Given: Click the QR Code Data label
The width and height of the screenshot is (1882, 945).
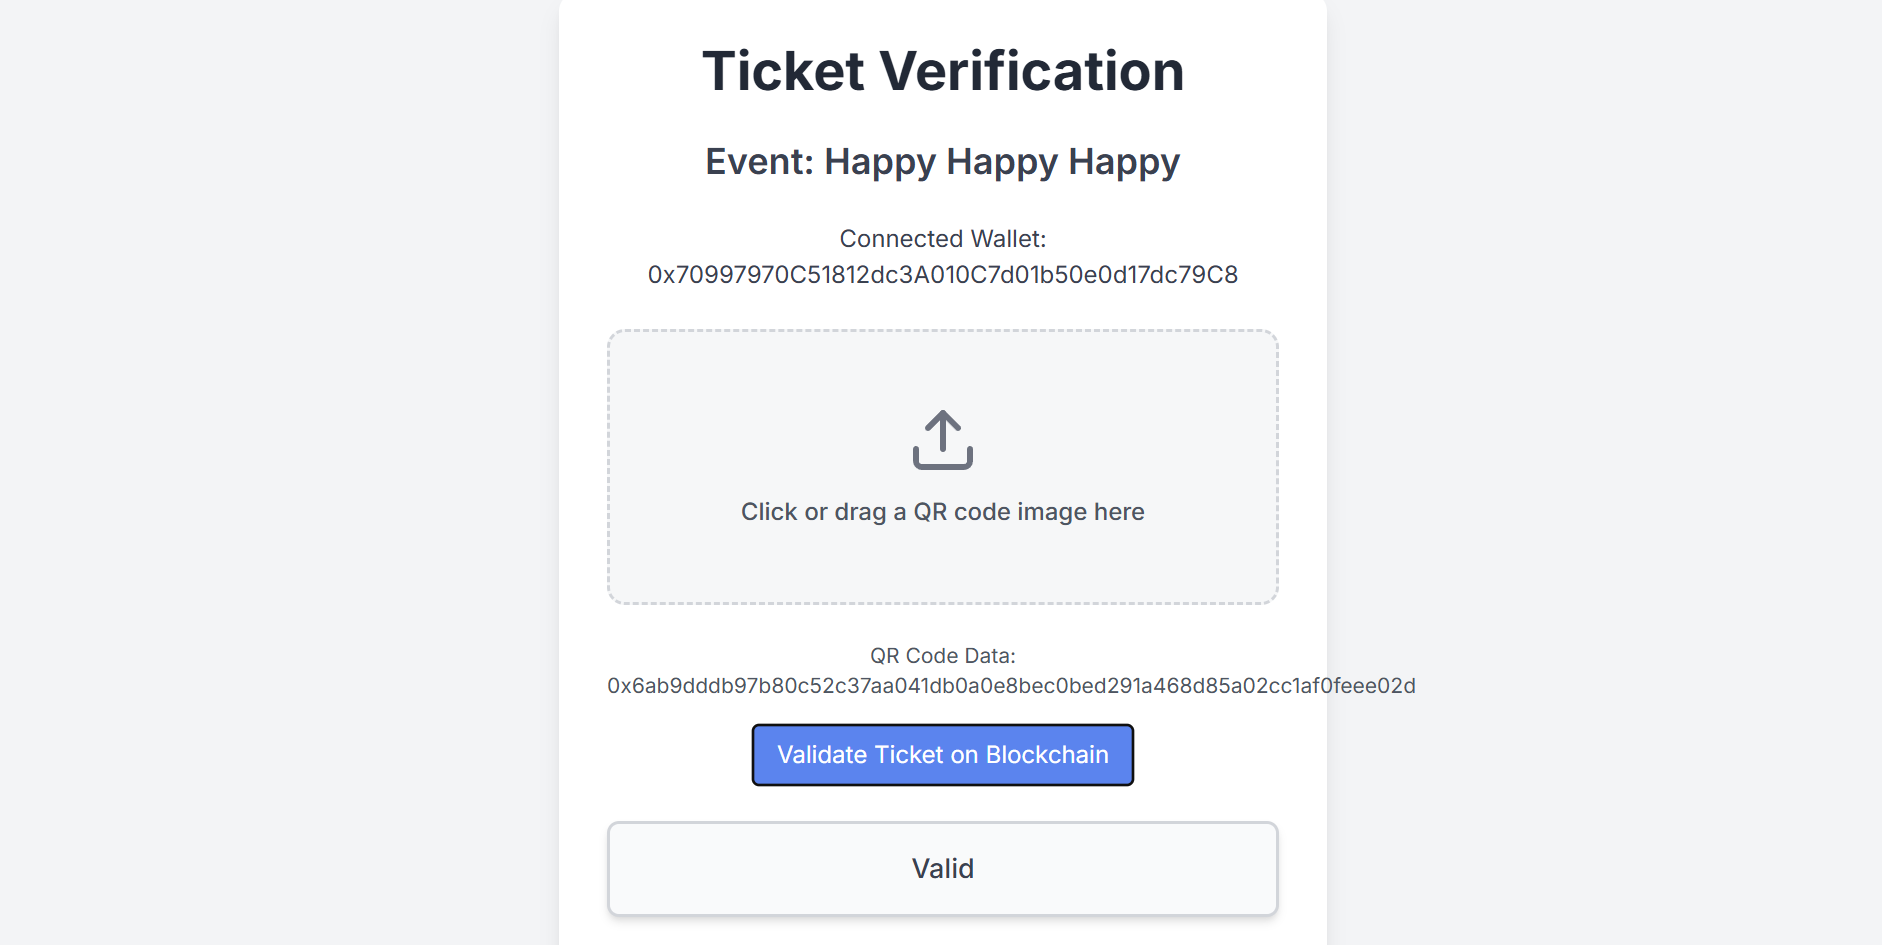Looking at the screenshot, I should [941, 656].
